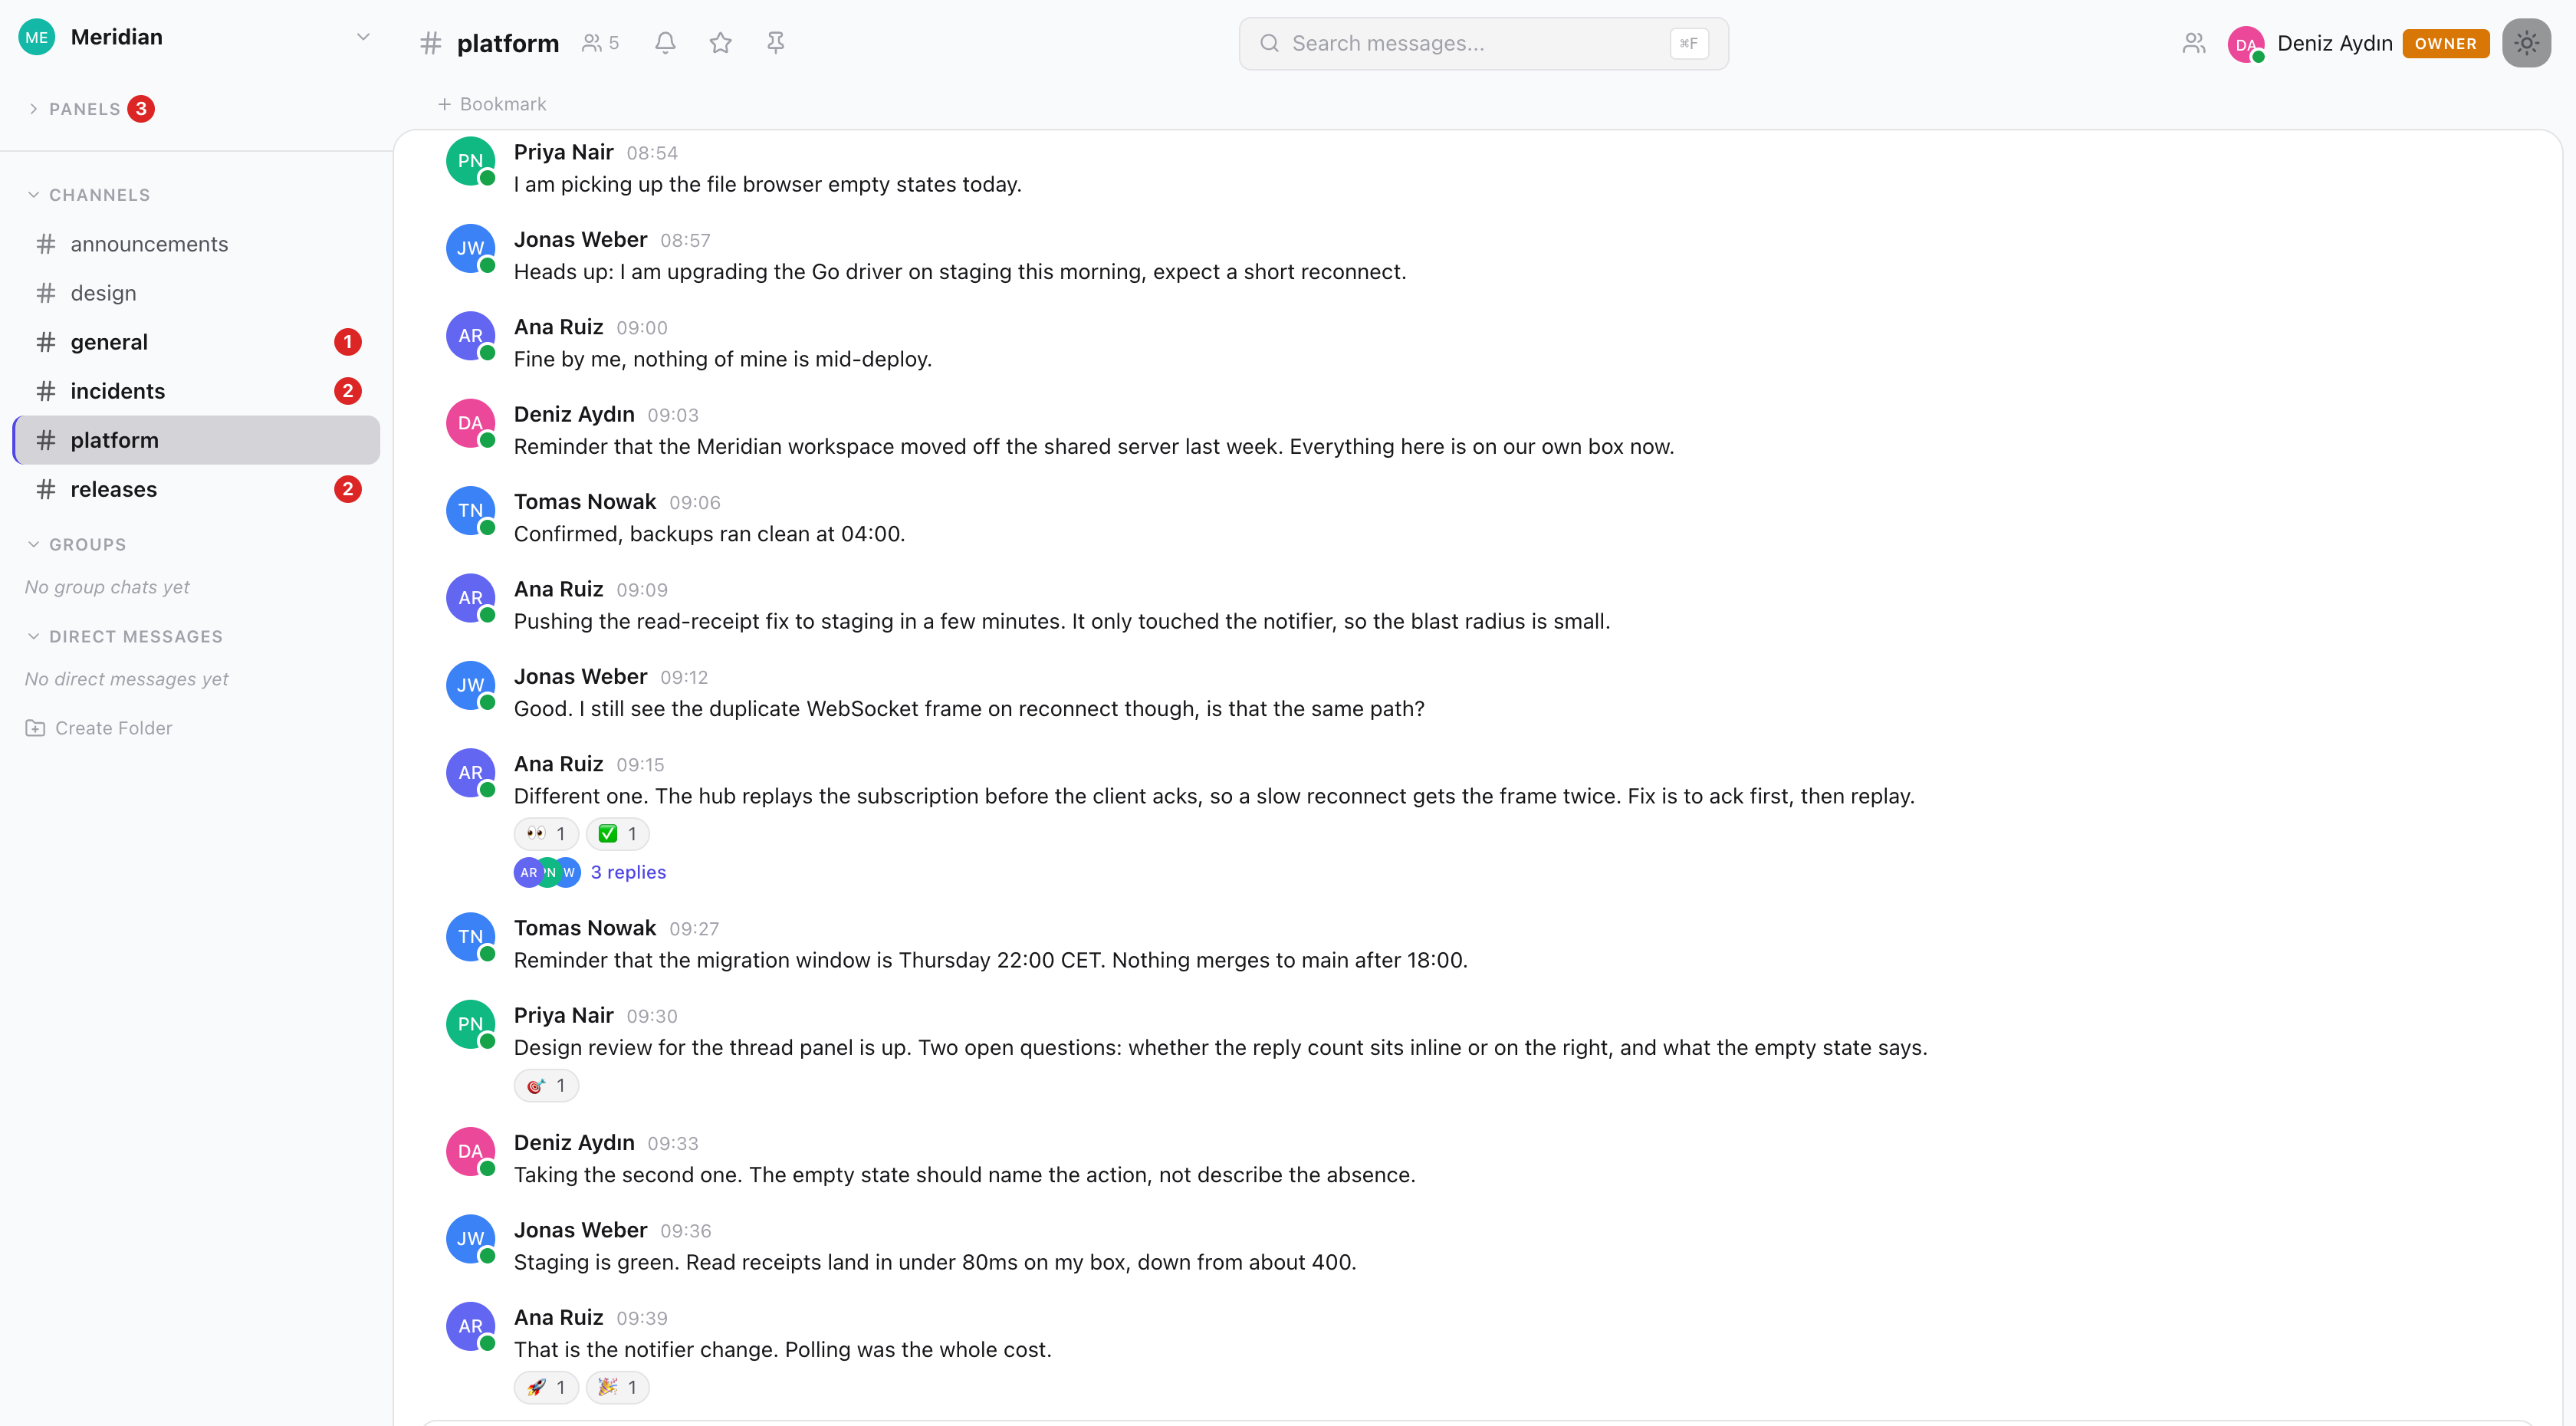This screenshot has width=2576, height=1426.
Task: Click the OWNER role badge
Action: coord(2445,43)
